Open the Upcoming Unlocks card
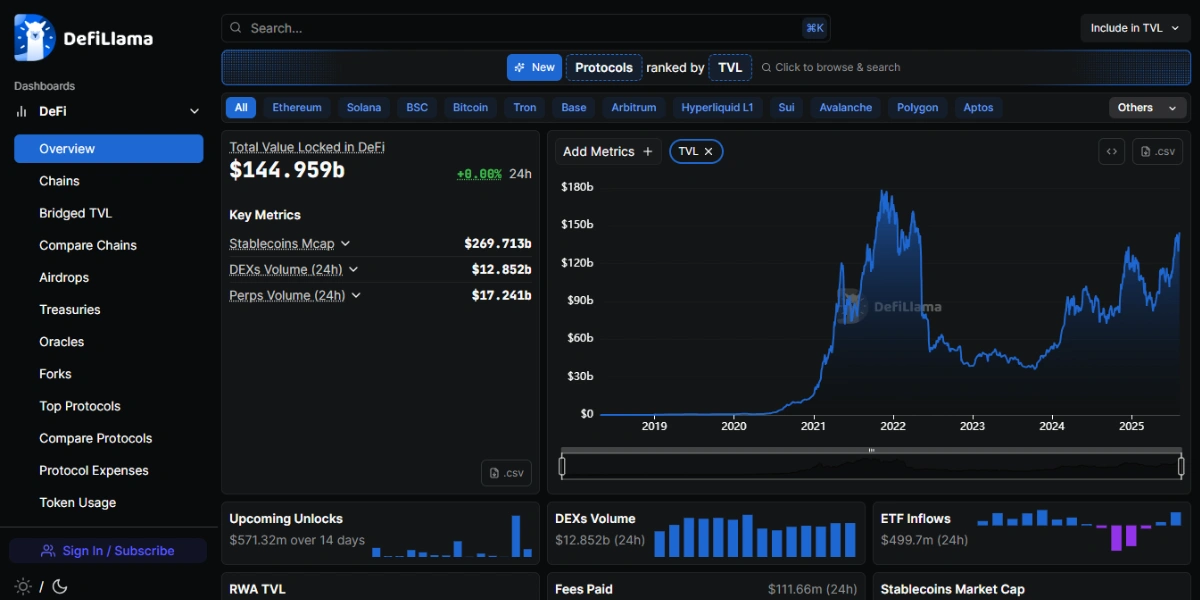The image size is (1200, 600). click(381, 533)
